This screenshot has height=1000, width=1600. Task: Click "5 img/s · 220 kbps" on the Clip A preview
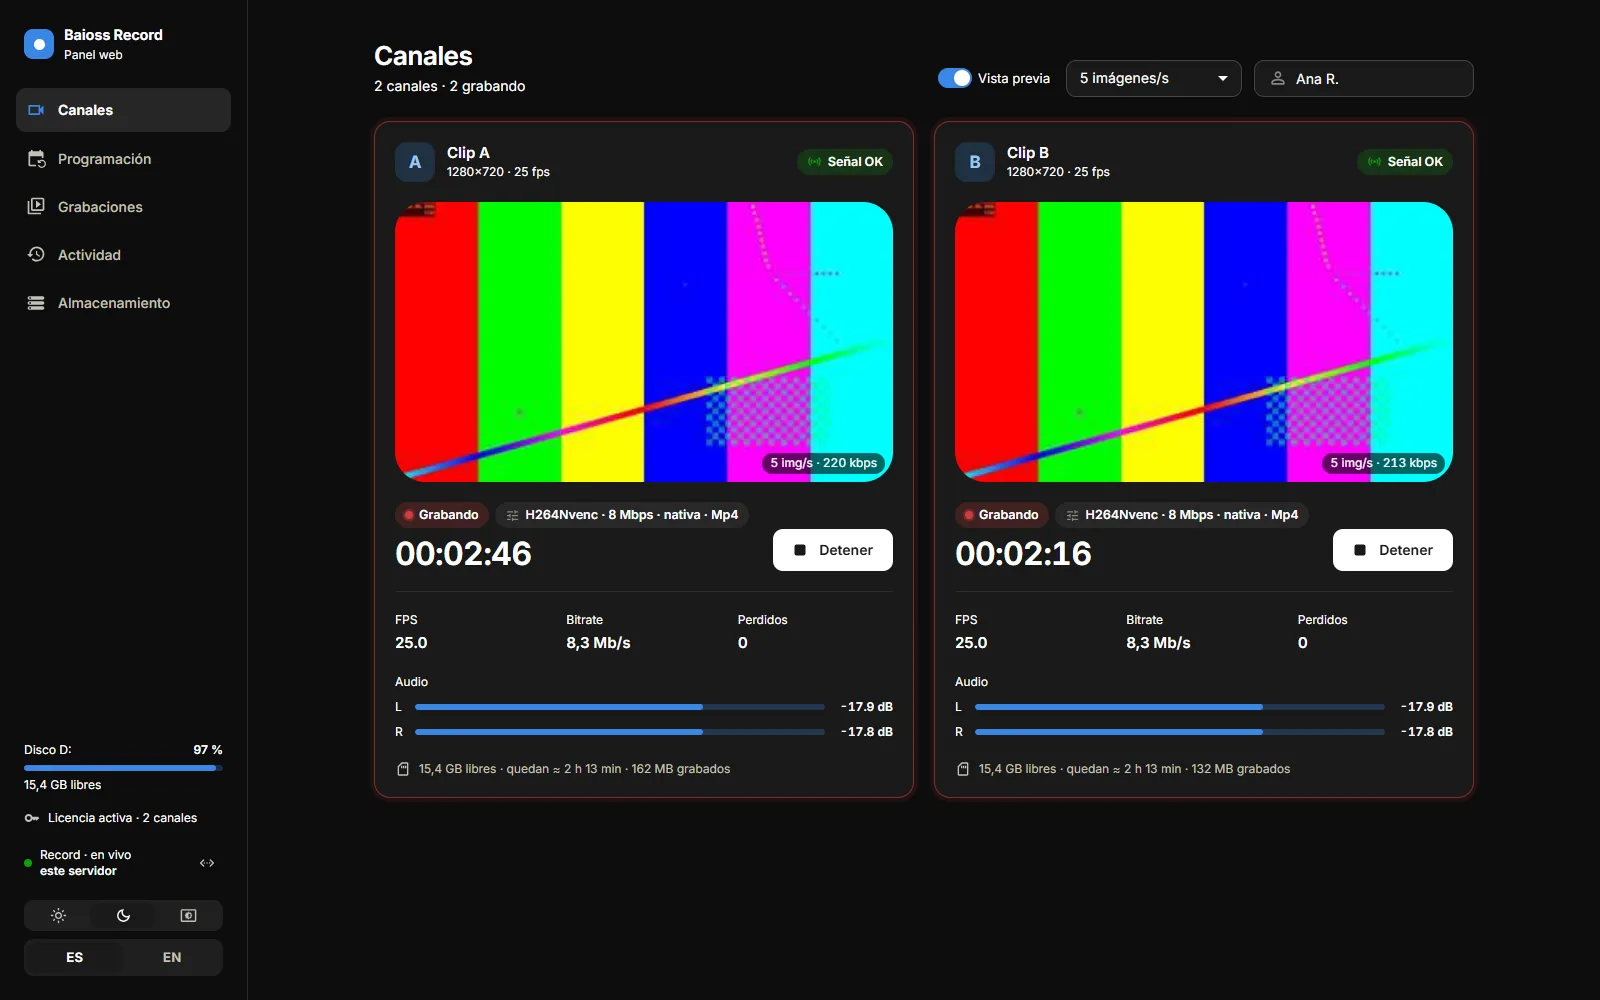(x=824, y=463)
